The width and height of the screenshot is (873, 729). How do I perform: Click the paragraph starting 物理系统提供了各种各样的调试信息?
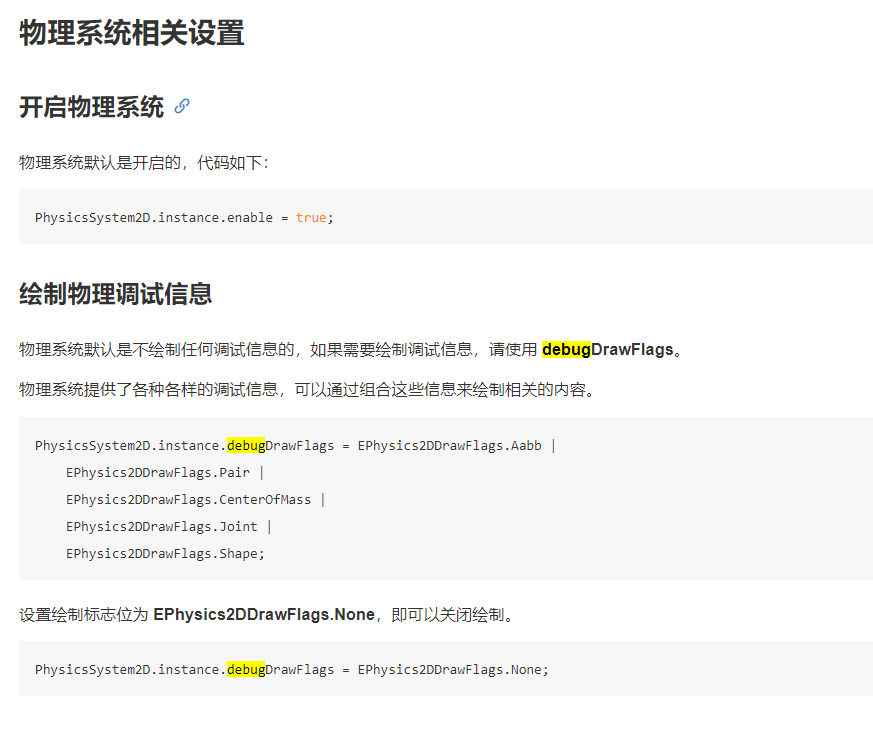(x=308, y=389)
